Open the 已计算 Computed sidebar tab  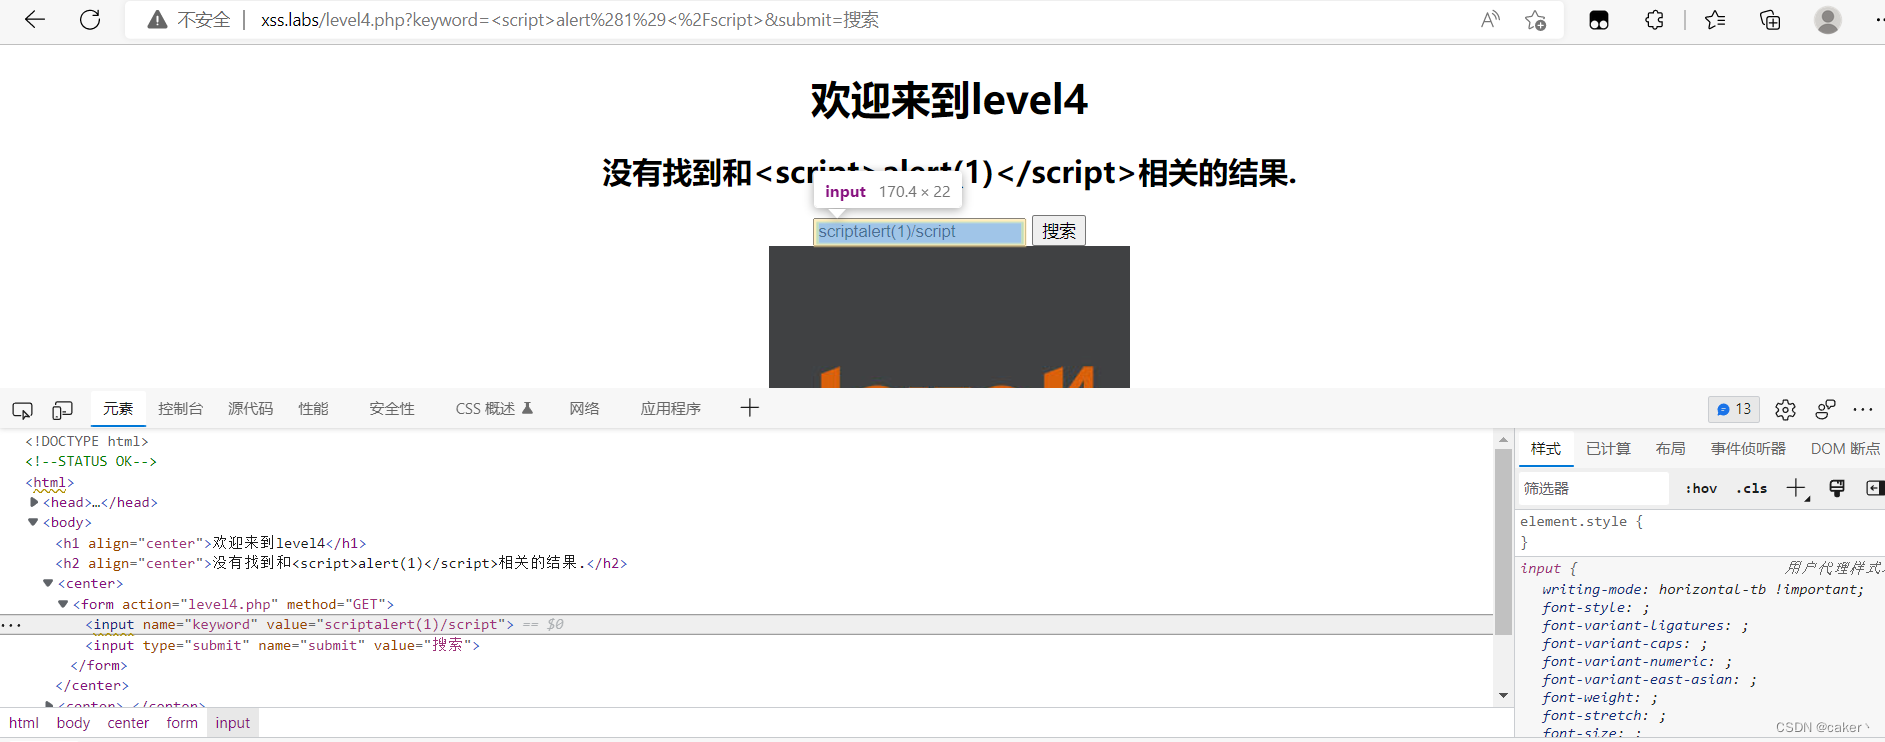click(1608, 449)
